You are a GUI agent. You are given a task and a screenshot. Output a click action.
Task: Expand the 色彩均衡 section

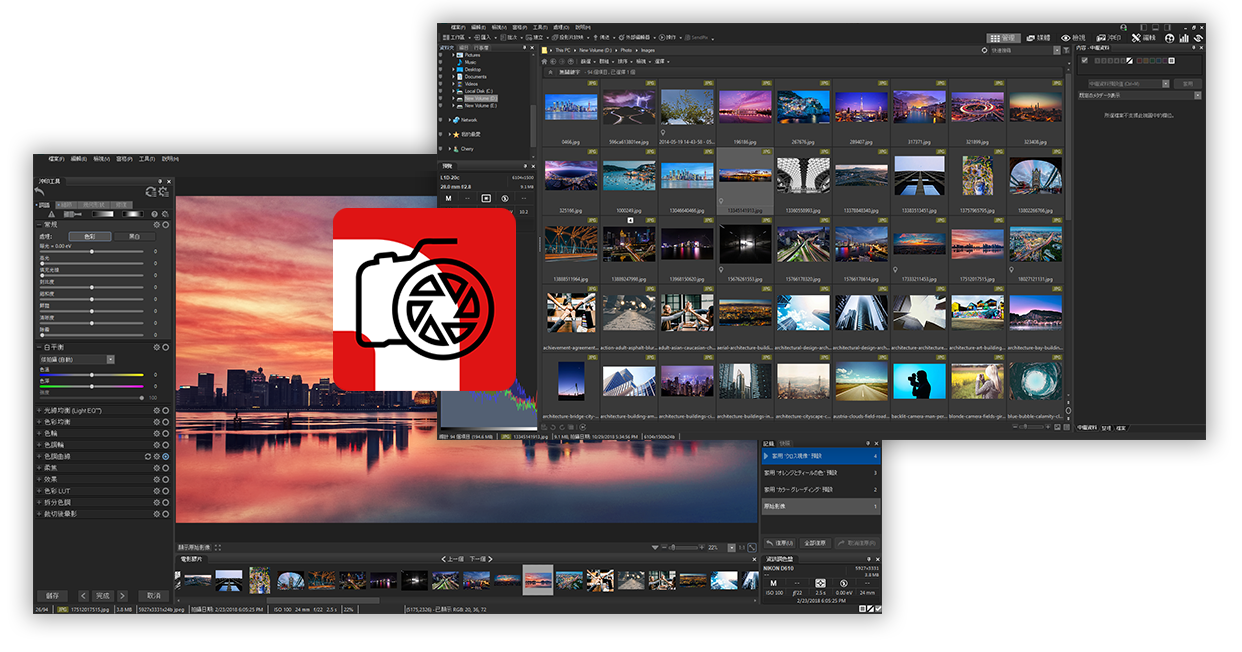[x=39, y=422]
